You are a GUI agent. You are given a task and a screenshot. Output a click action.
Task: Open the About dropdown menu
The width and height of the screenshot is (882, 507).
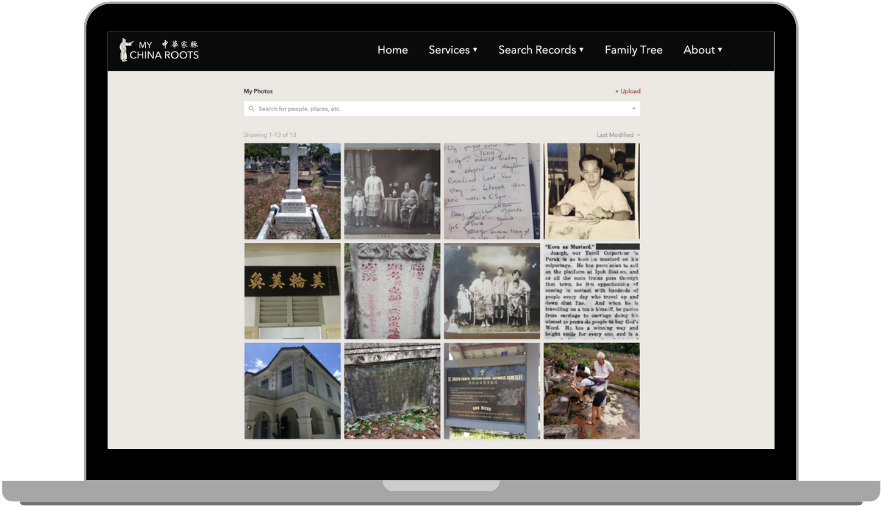pos(702,50)
